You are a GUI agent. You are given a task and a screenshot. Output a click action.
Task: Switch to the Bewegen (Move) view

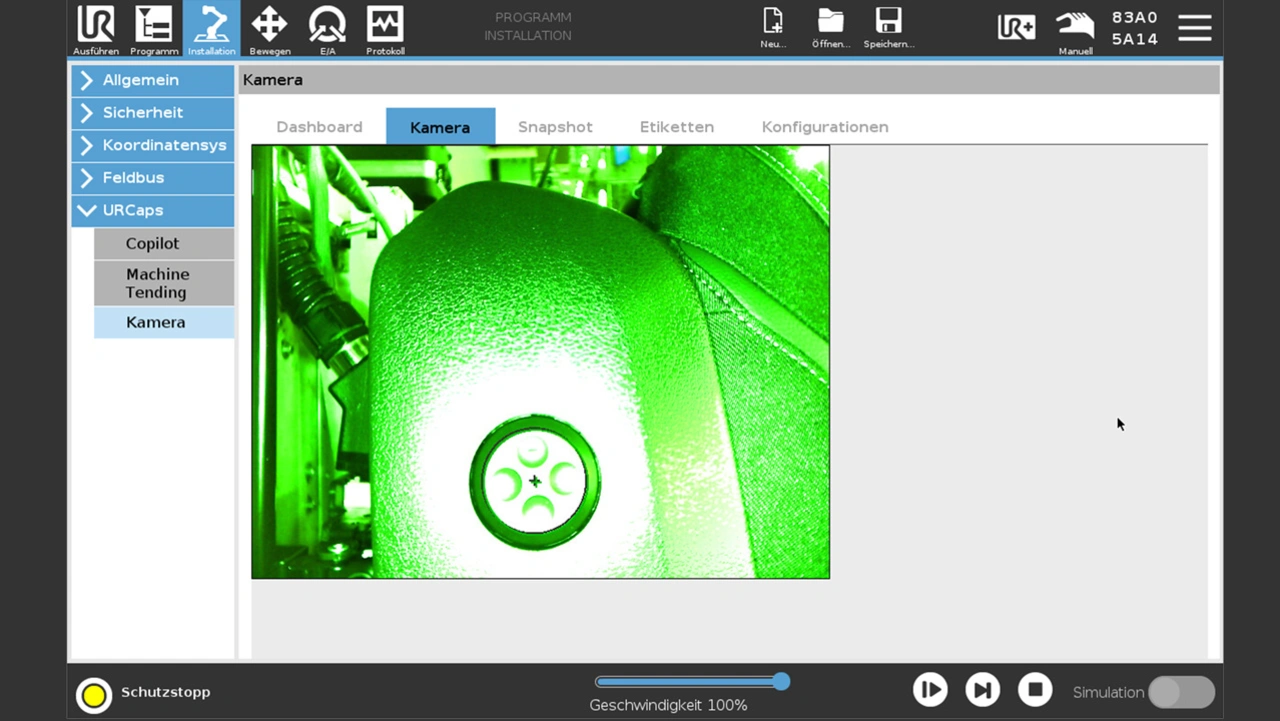click(269, 30)
